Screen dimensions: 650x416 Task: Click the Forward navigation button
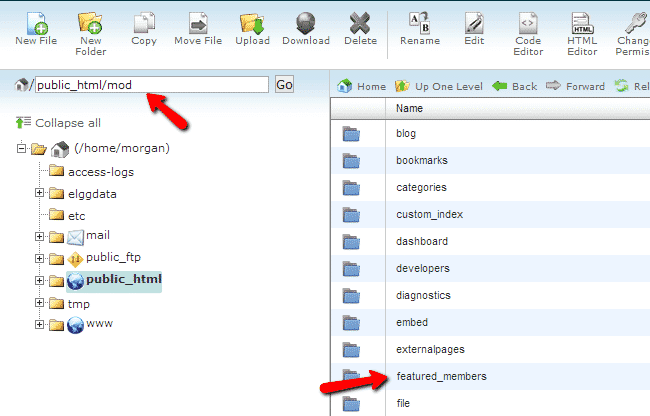(575, 86)
